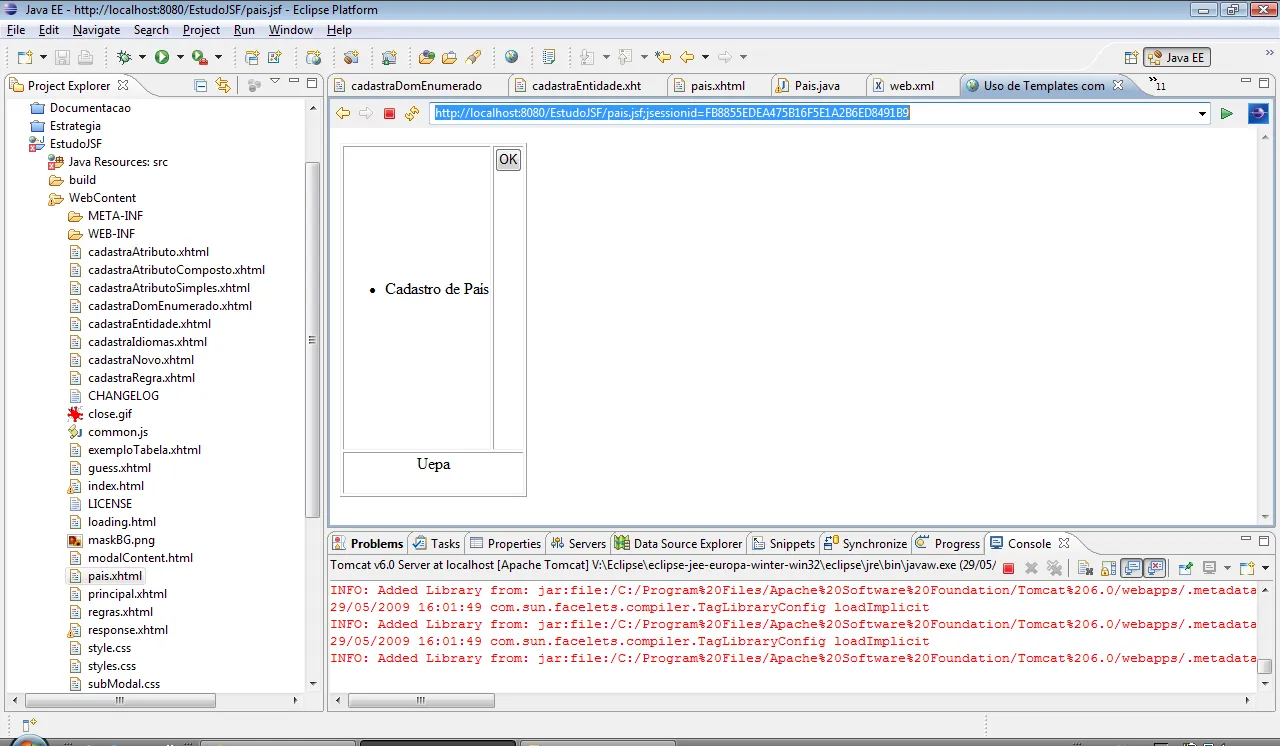The width and height of the screenshot is (1280, 746).
Task: Switch to the web.xml editor tab
Action: point(910,86)
